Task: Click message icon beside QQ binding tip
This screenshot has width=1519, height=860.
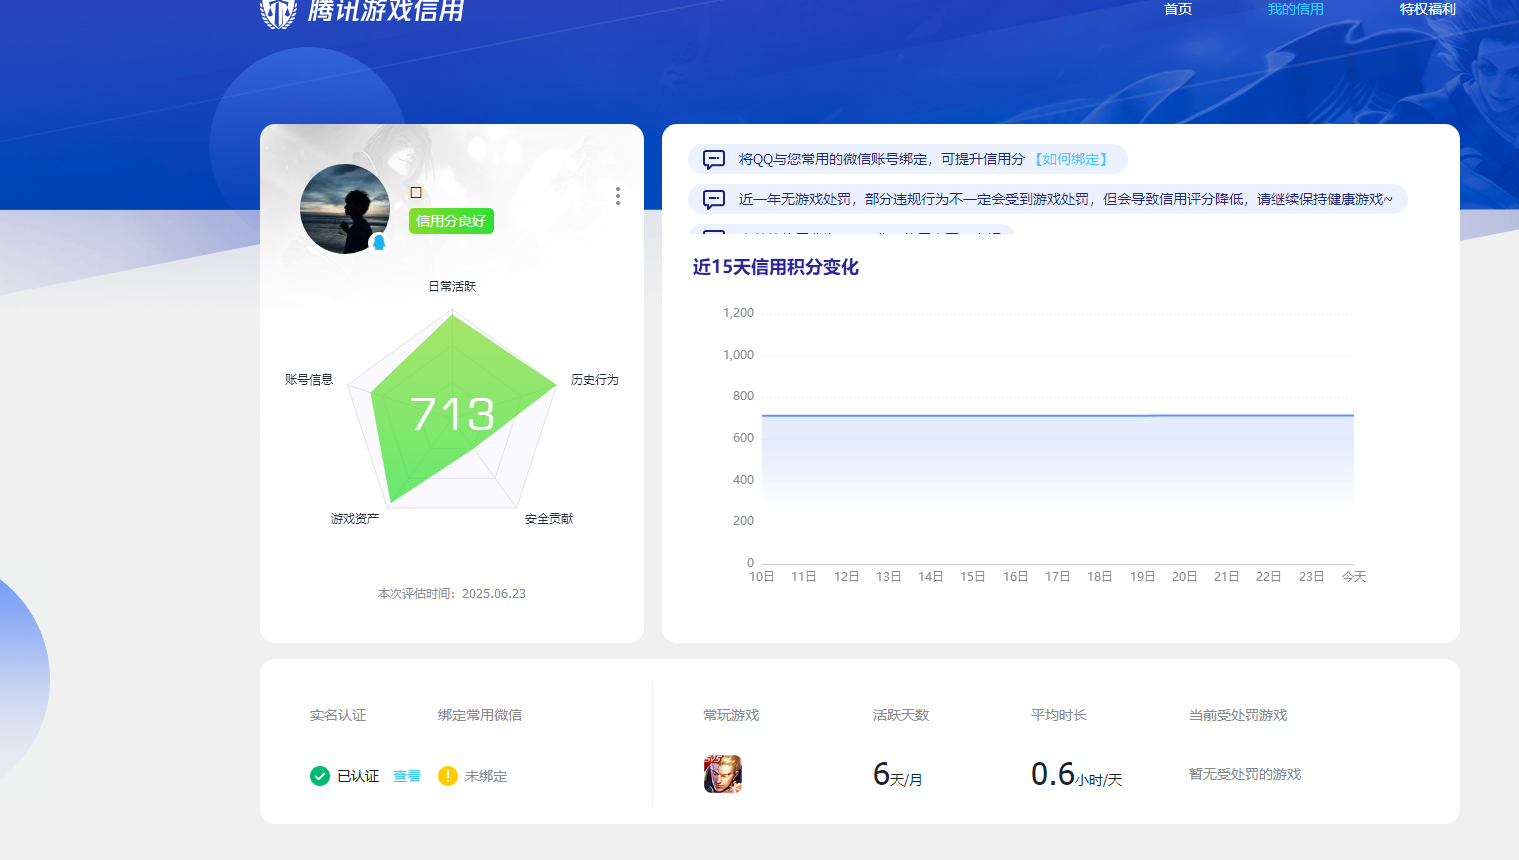Action: [714, 159]
